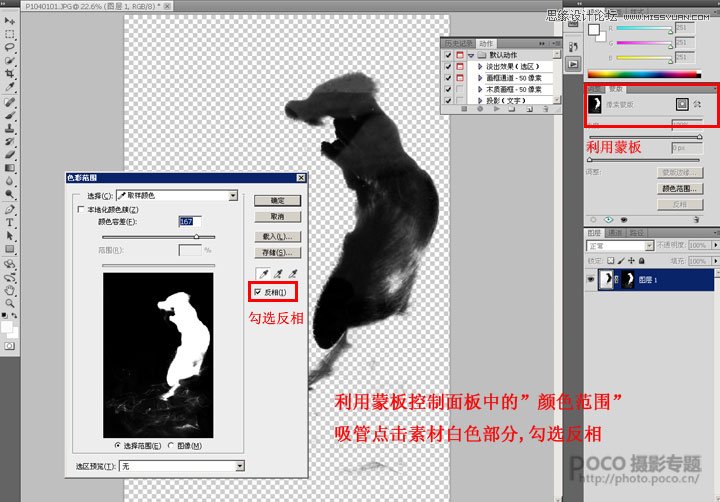Image resolution: width=720 pixels, height=502 pixels.
Task: Click the 确定 button in dialog
Action: [277, 200]
